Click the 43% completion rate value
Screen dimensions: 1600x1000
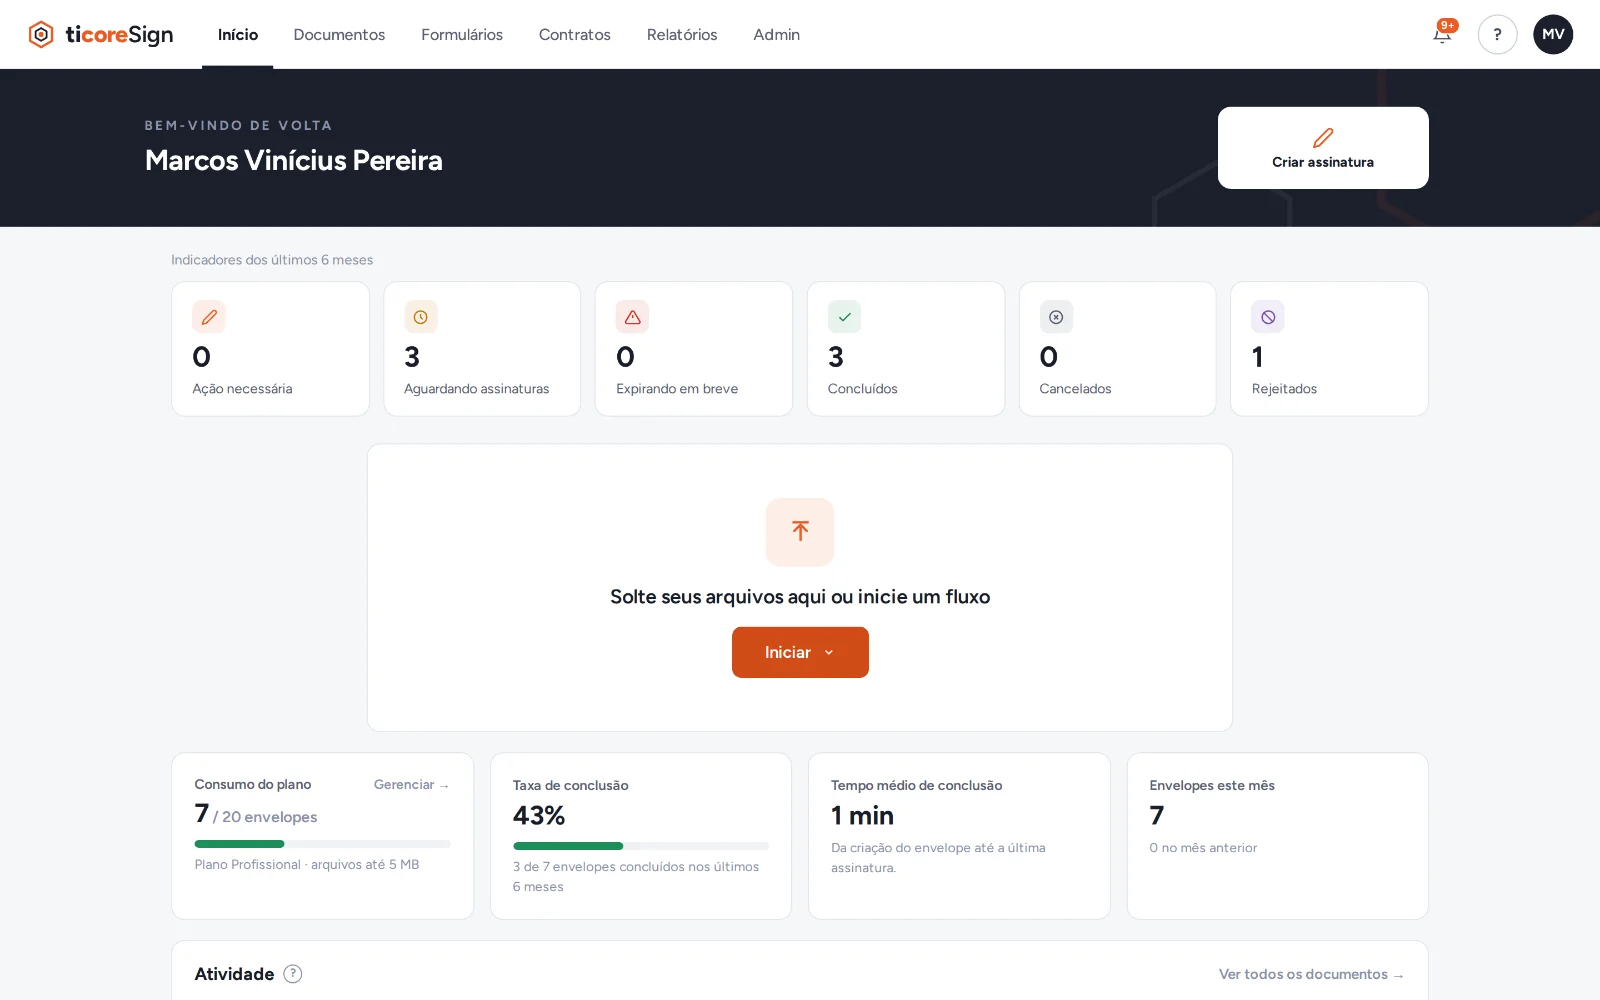coord(539,816)
